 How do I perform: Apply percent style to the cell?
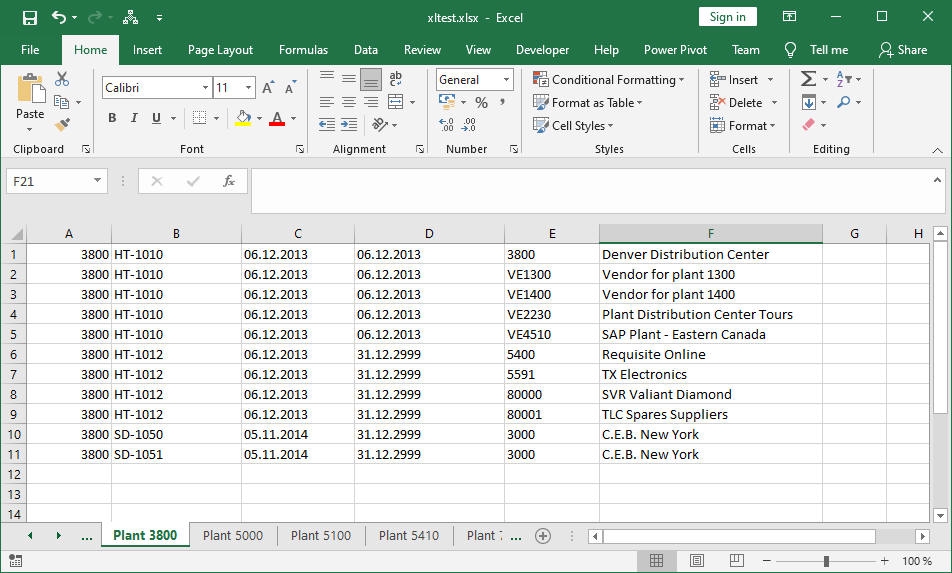(x=481, y=102)
